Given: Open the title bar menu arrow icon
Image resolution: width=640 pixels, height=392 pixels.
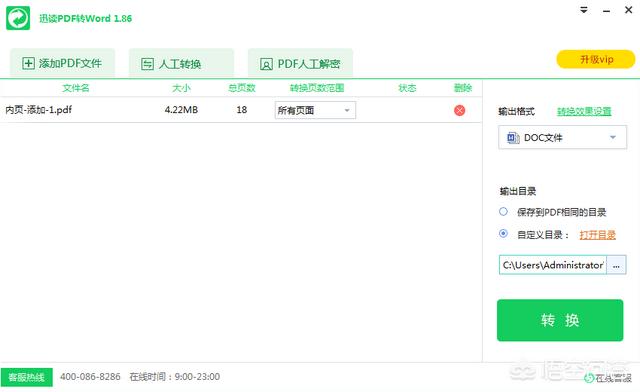Looking at the screenshot, I should pyautogui.click(x=584, y=10).
